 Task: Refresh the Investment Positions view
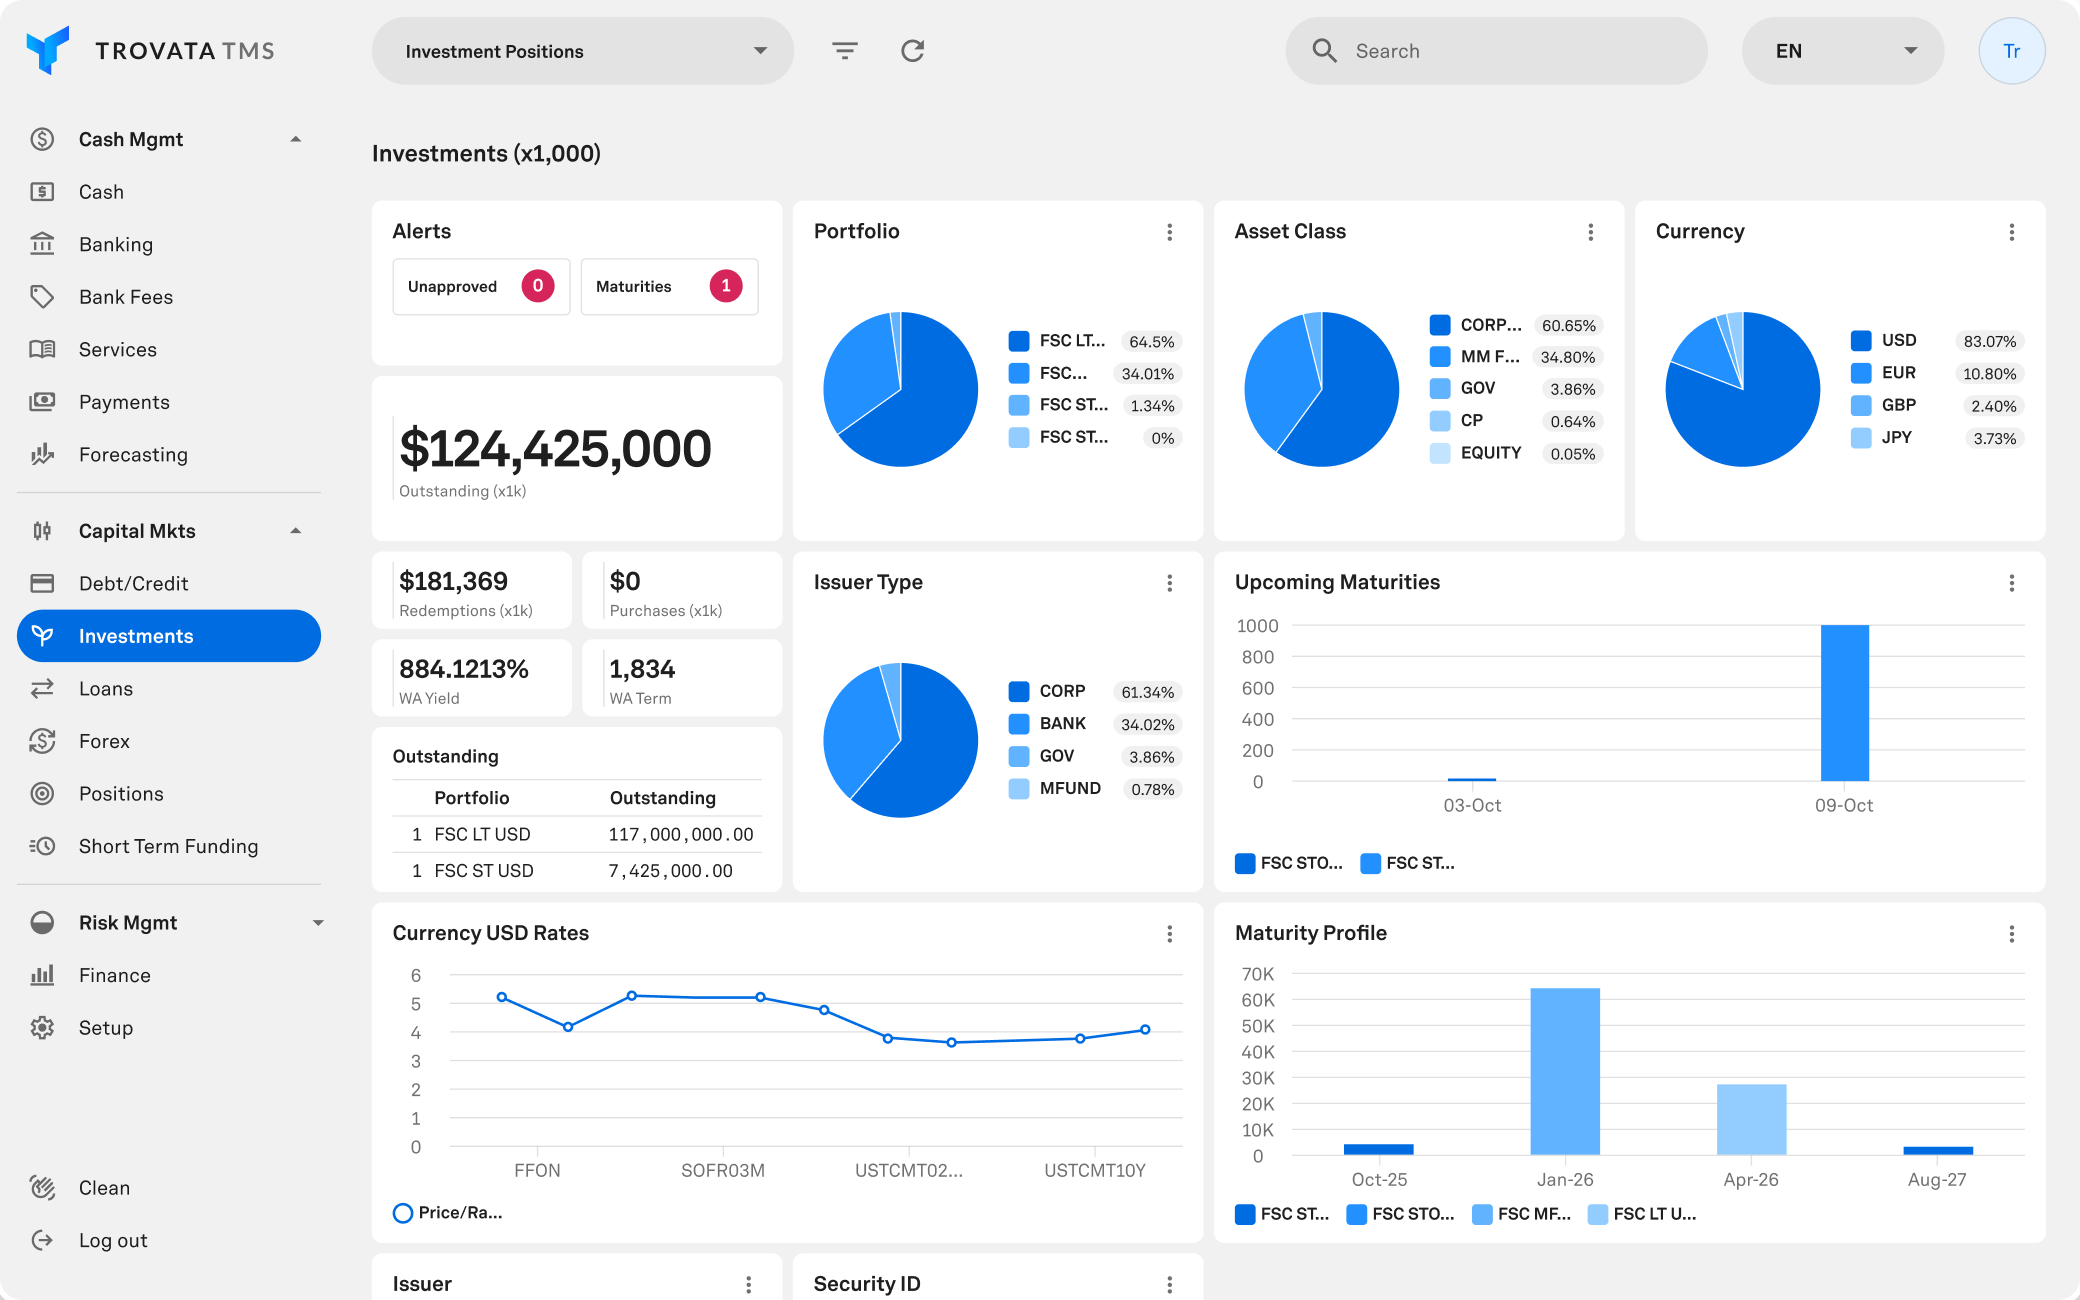click(912, 51)
